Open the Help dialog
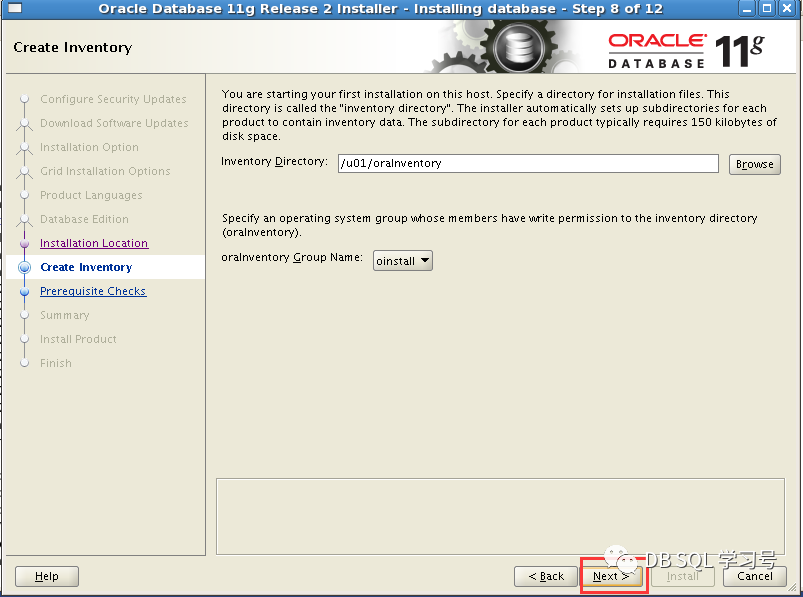Screen dimensions: 803x597 (x=47, y=577)
